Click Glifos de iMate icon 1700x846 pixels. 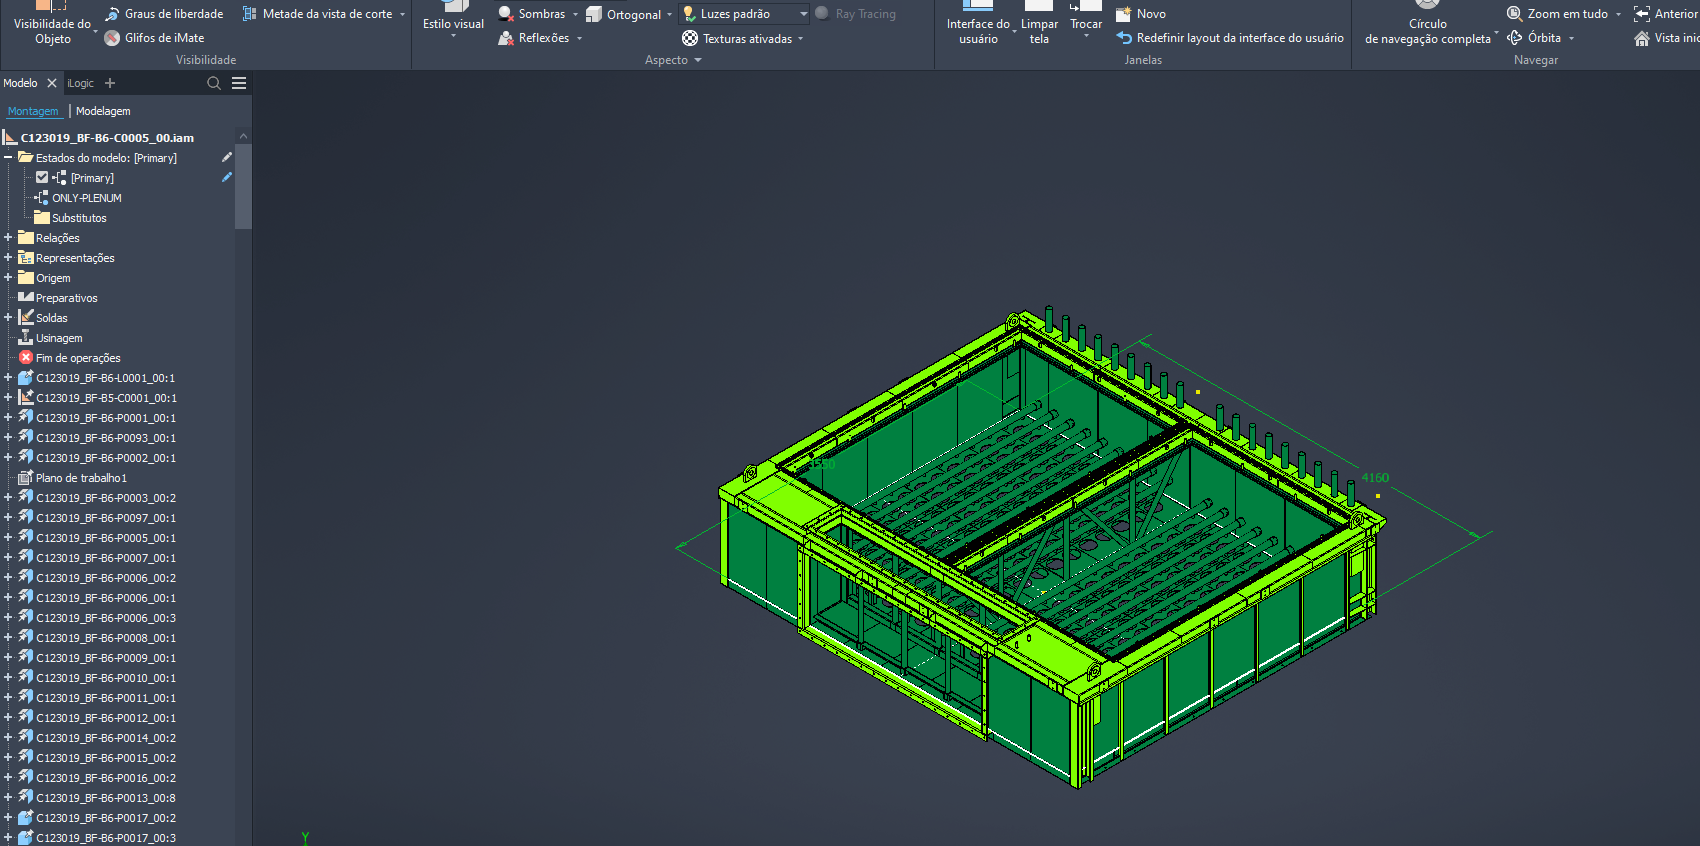point(113,38)
